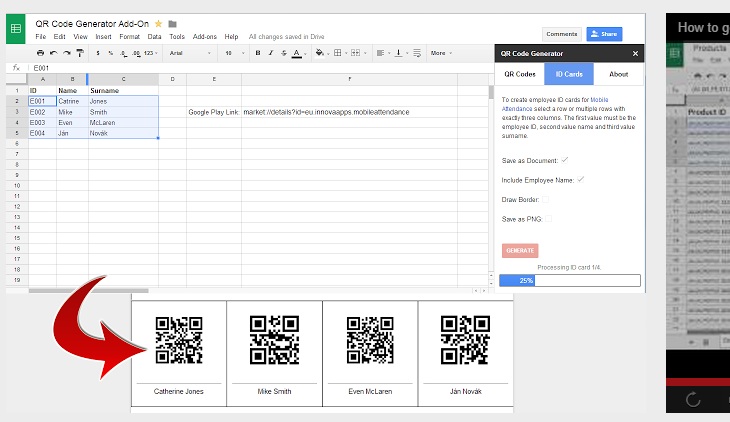Format selection as currency
Image resolution: width=730 pixels, height=422 pixels.
[98, 53]
